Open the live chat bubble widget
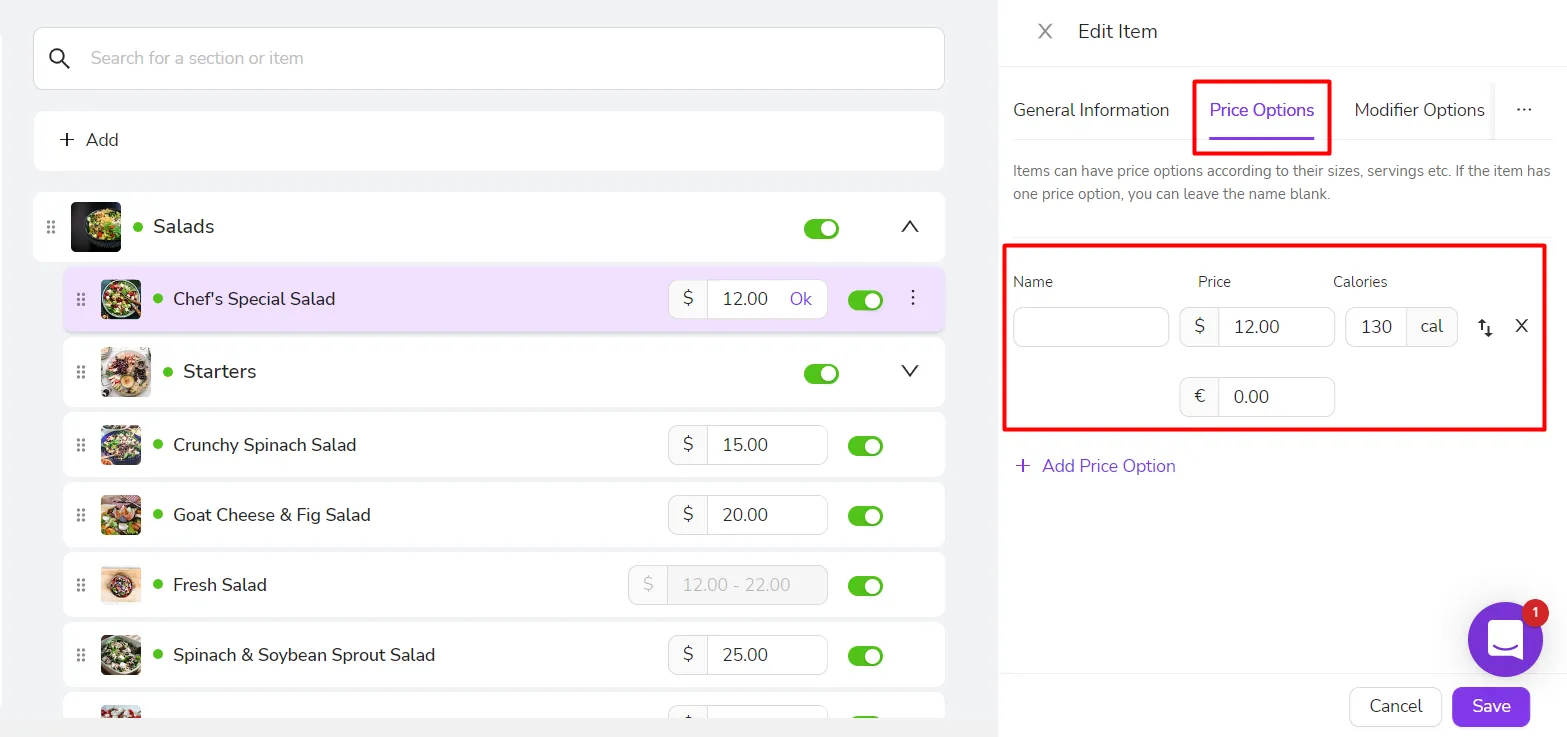This screenshot has height=737, width=1567. click(1505, 639)
